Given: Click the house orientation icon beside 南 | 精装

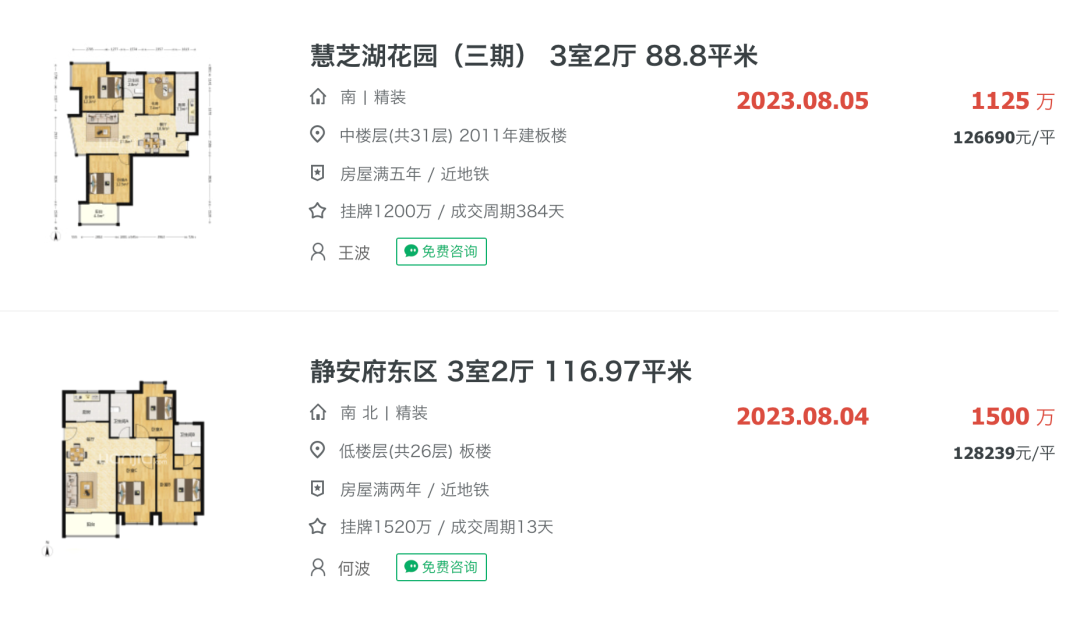Looking at the screenshot, I should (318, 96).
